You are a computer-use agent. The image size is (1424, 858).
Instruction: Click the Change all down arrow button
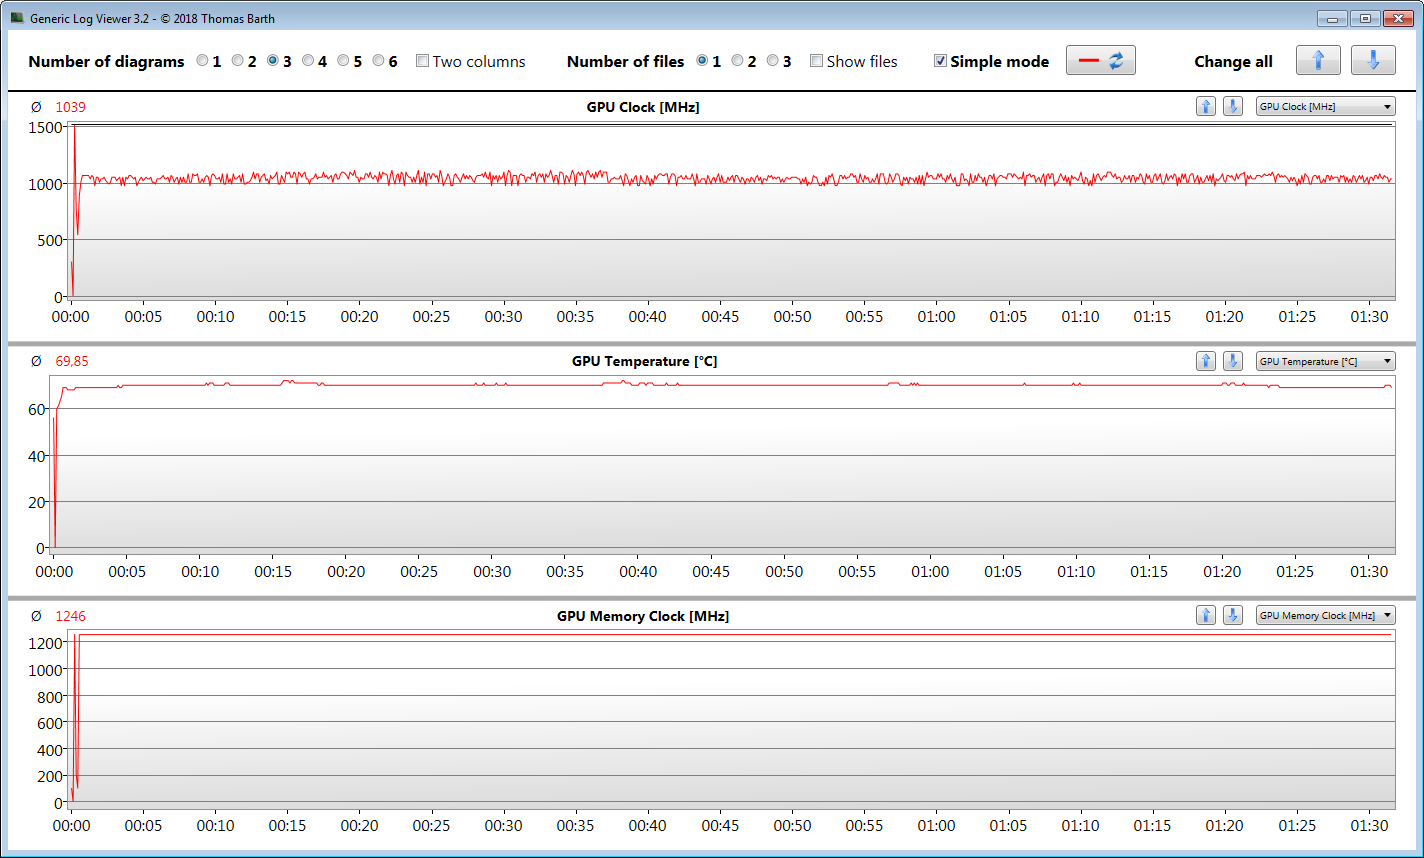point(1373,61)
